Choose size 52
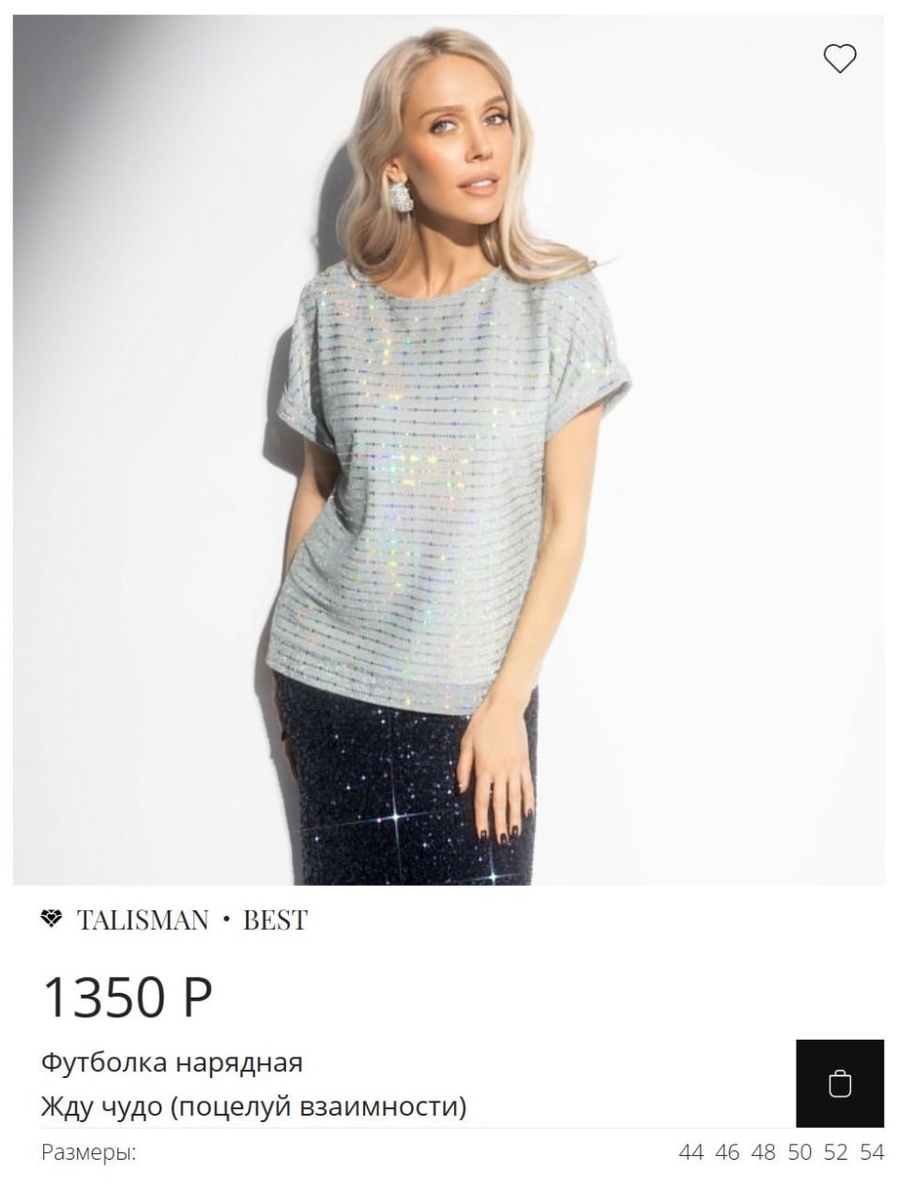This screenshot has height=1200, width=898. (836, 1153)
